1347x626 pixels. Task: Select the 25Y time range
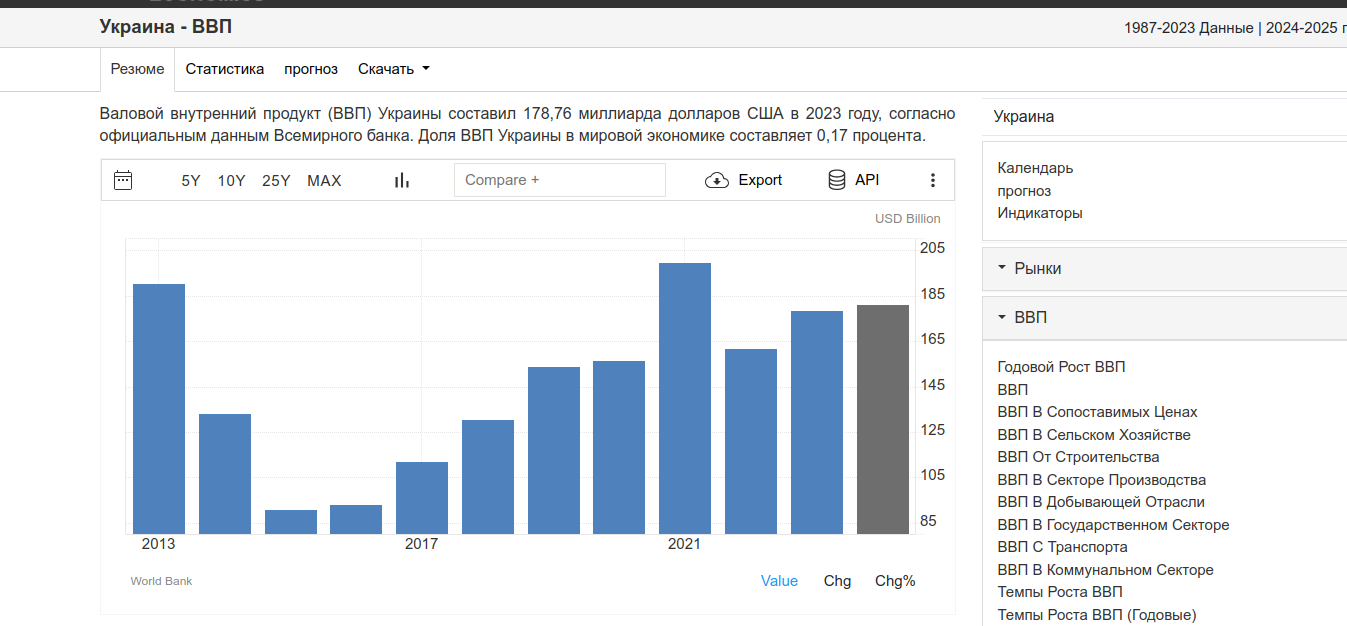[276, 181]
